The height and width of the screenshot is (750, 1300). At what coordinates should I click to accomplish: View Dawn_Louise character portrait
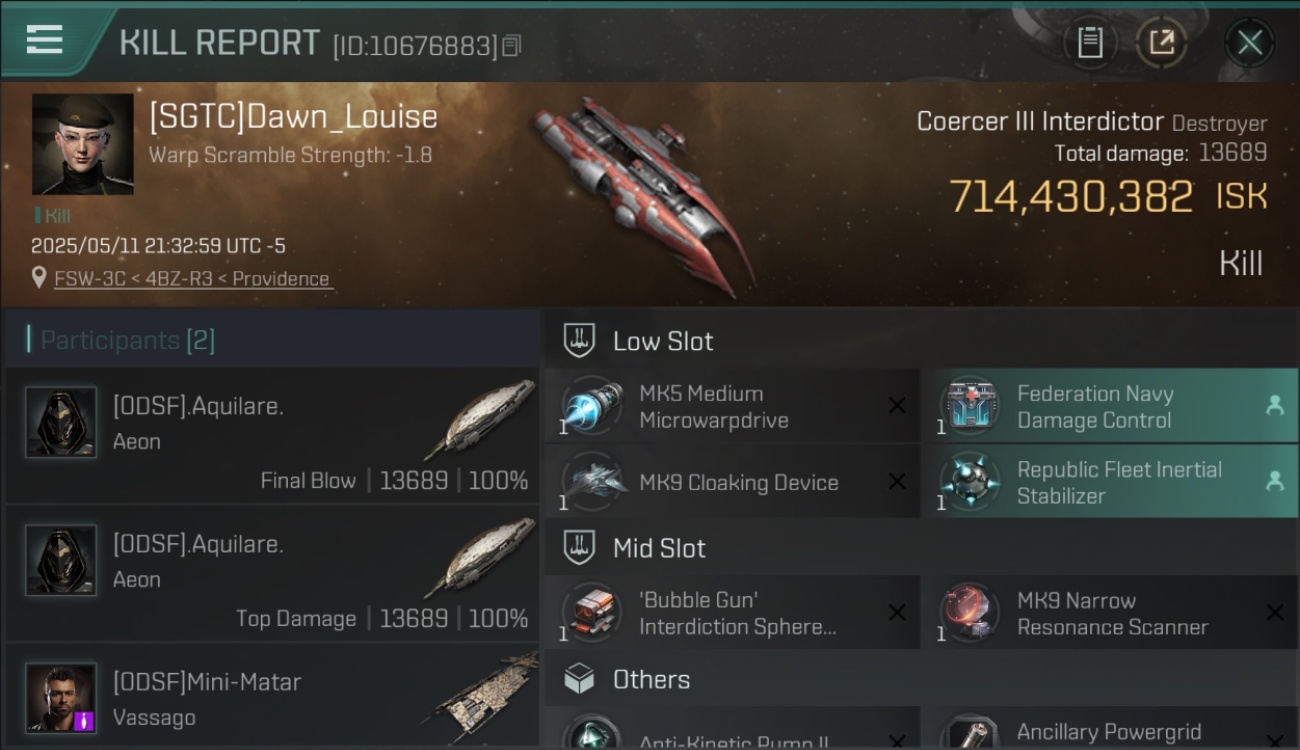pos(82,144)
